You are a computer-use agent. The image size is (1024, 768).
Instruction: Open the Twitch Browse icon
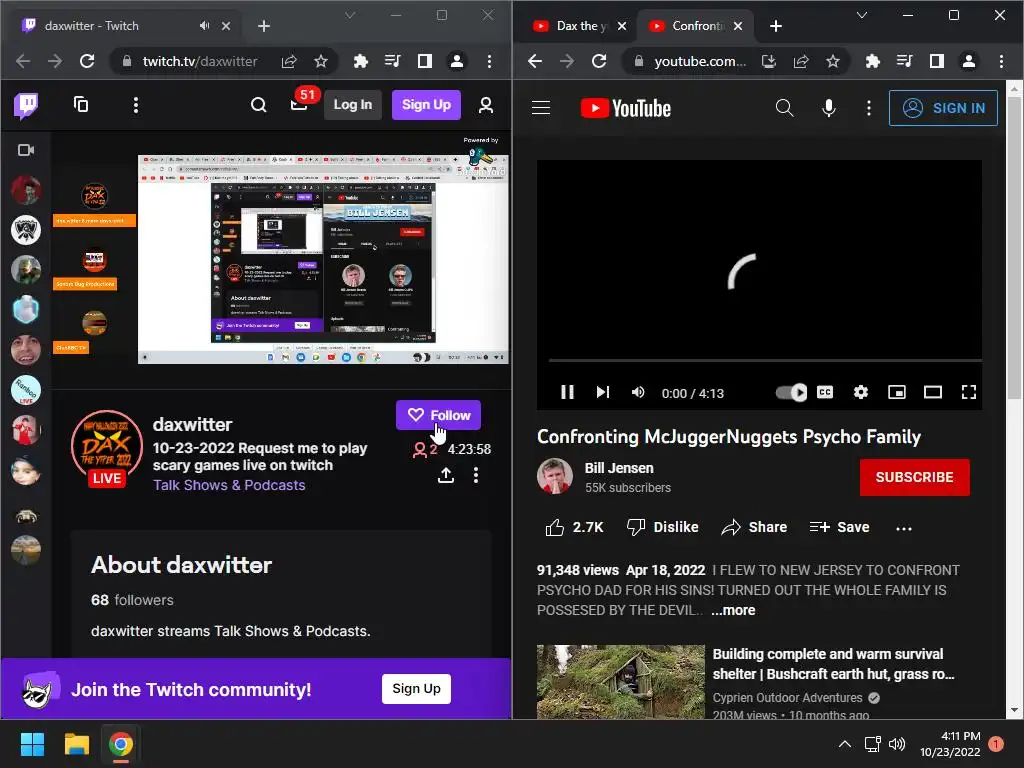[x=81, y=104]
